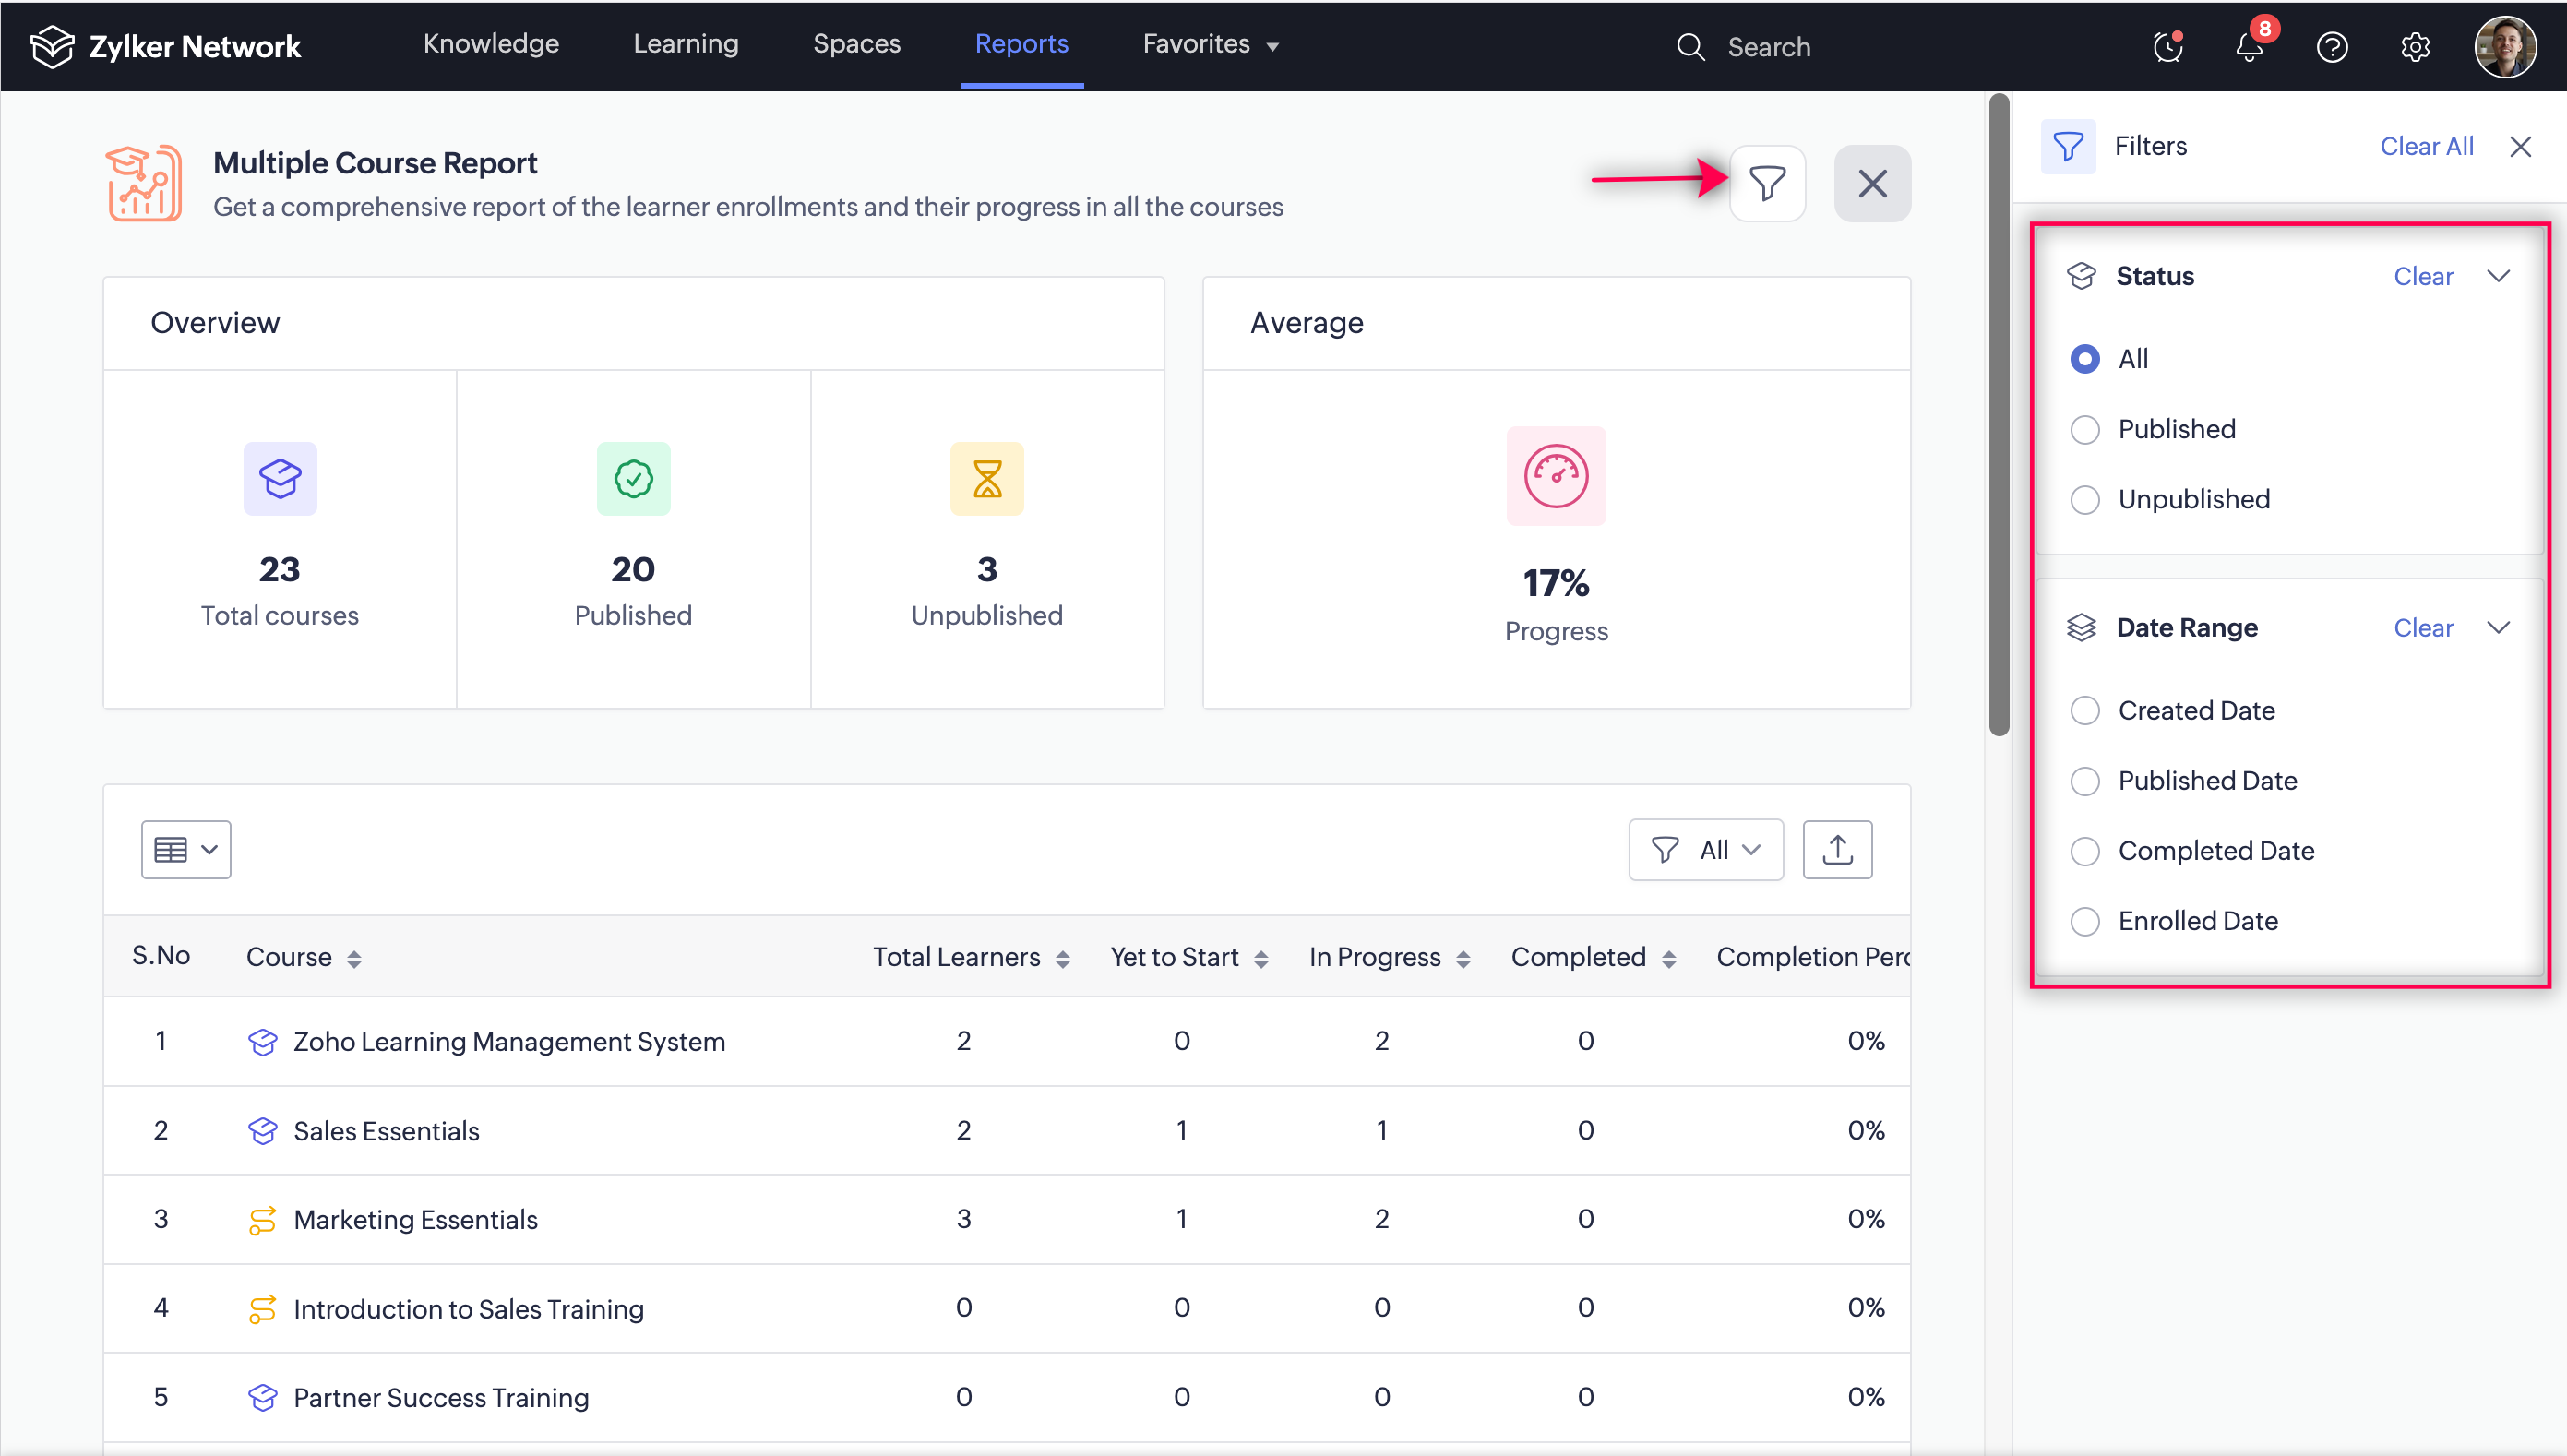Click the Zylker Network logo icon
2567x1456 pixels.
pos(52,46)
